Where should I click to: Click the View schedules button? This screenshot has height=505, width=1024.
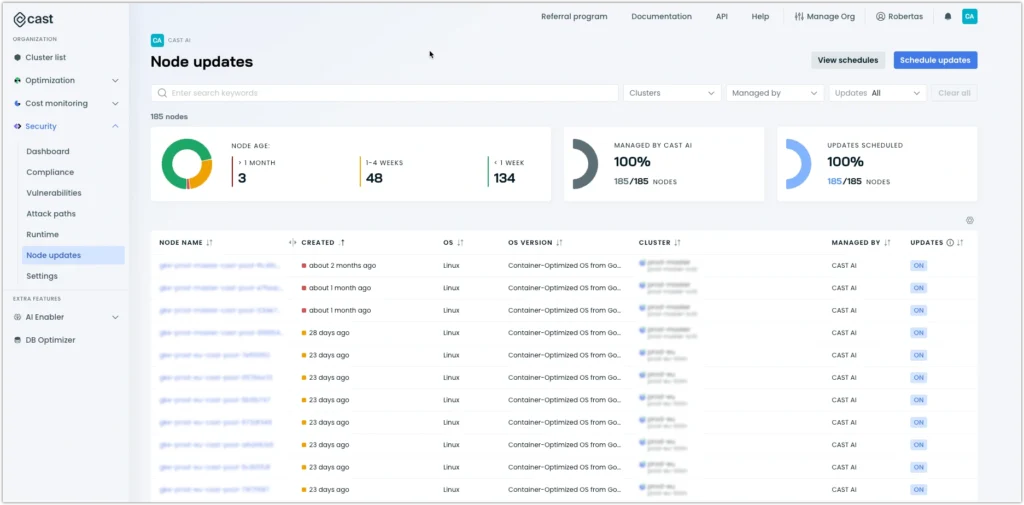pos(848,60)
